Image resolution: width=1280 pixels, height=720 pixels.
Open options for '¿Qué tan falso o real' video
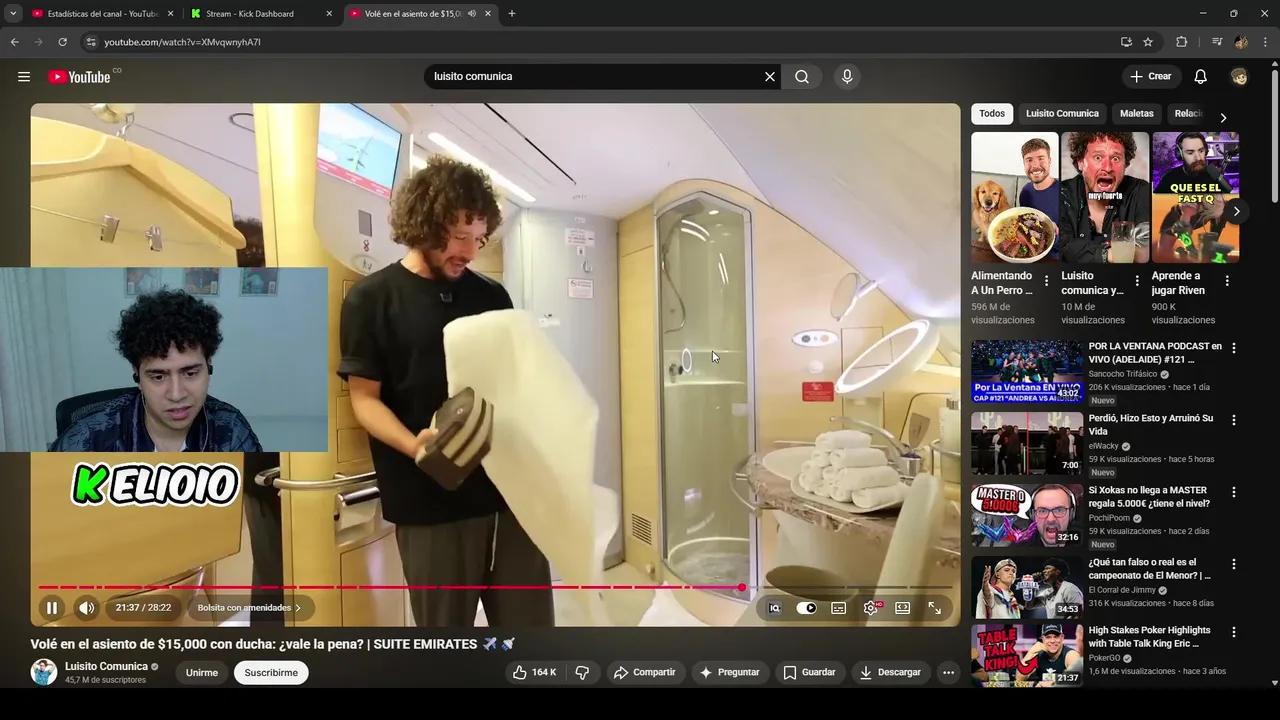point(1234,564)
